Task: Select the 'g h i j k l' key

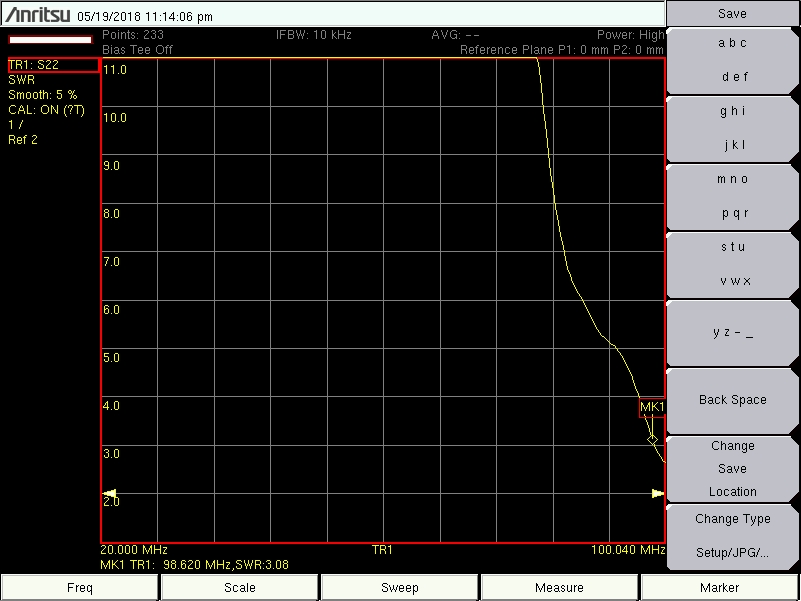Action: tap(732, 128)
